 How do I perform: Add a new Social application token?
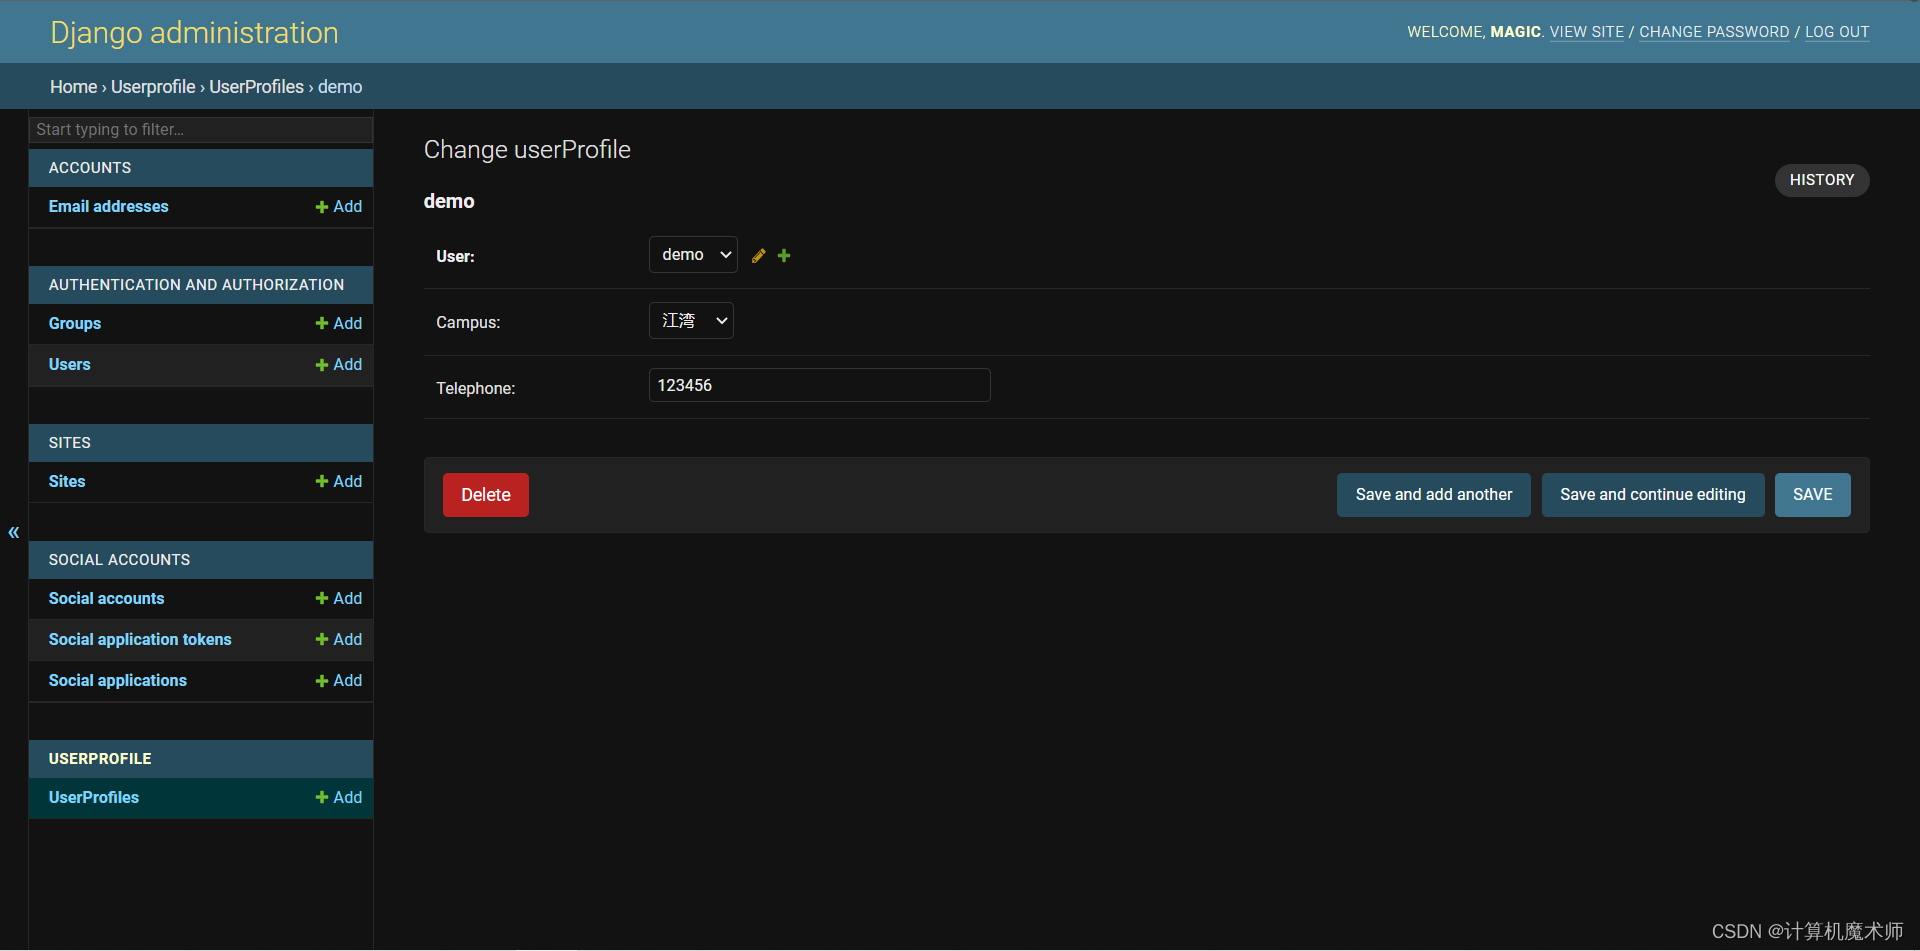[x=339, y=640]
